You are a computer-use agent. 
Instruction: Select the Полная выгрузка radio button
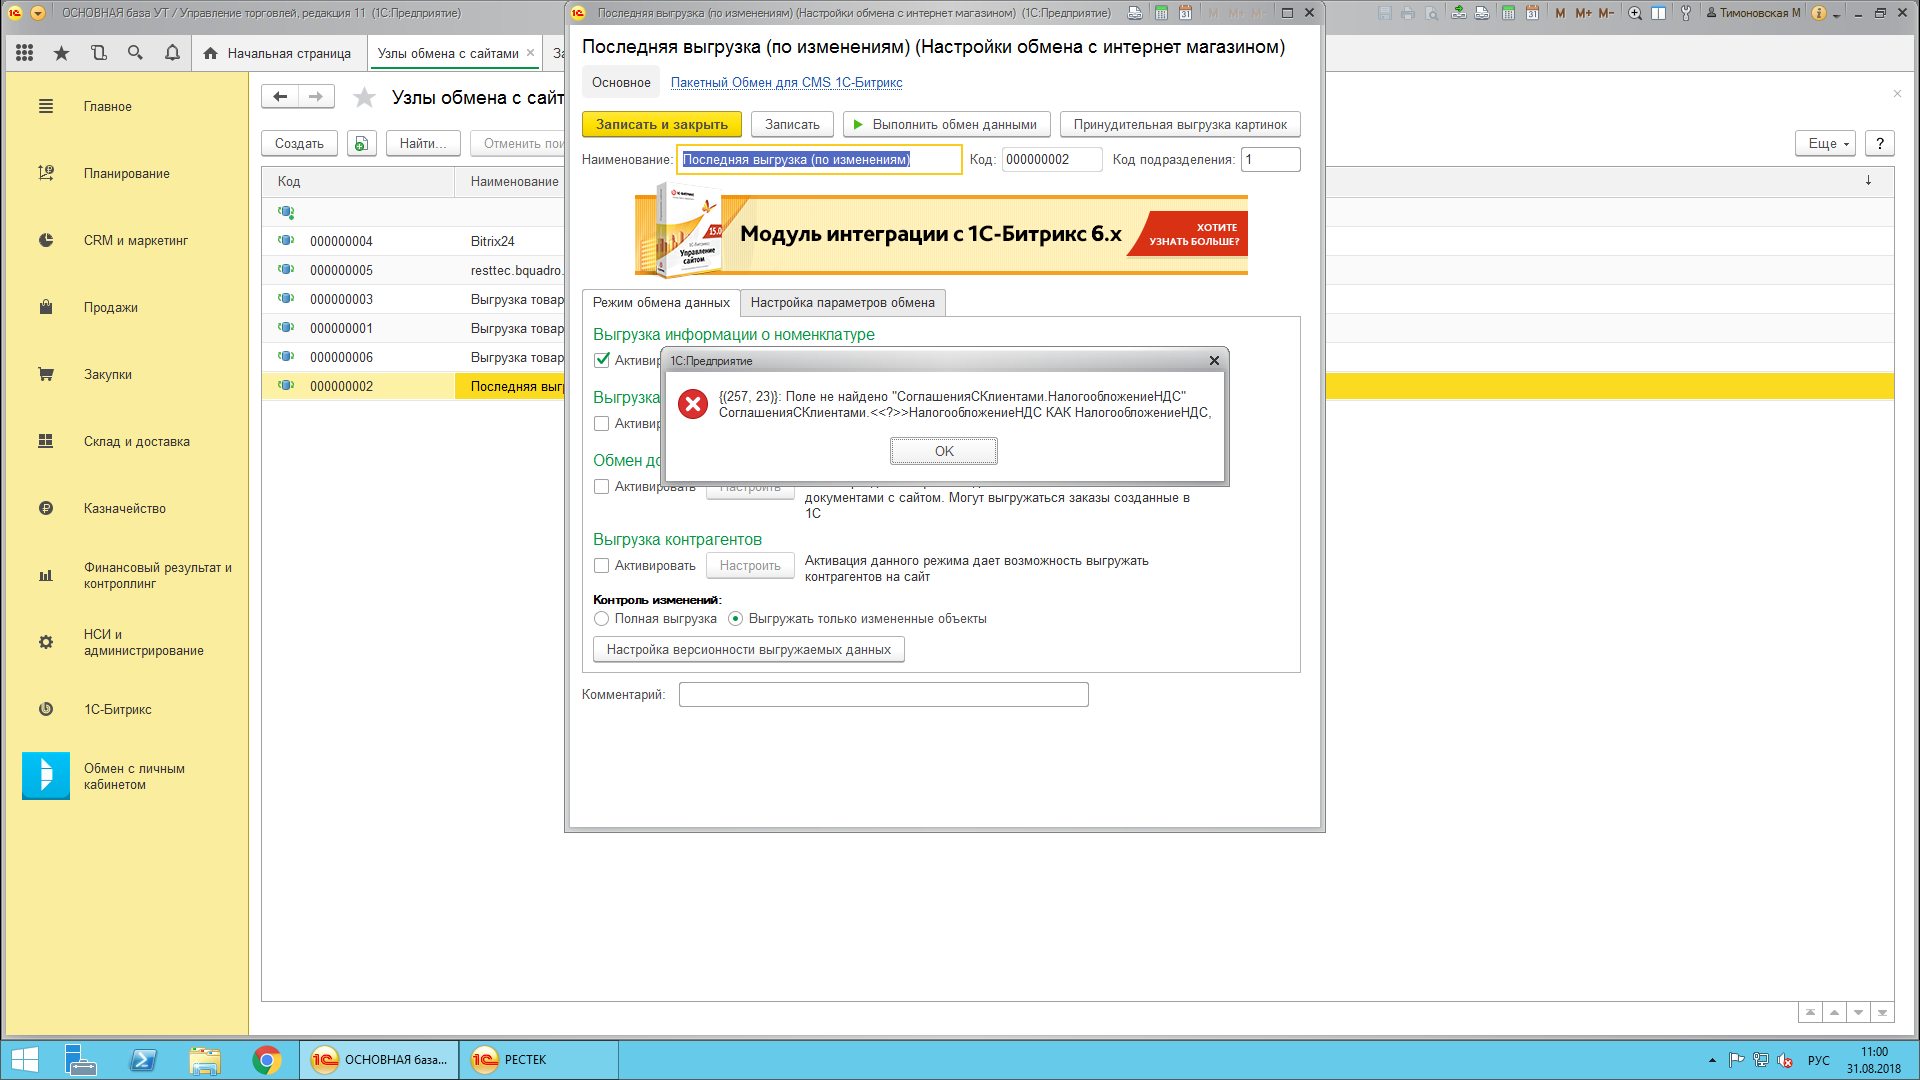click(x=601, y=619)
